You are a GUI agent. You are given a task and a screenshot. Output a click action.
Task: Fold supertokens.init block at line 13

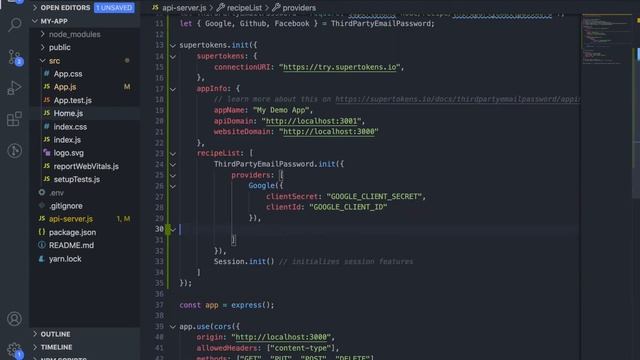173,45
